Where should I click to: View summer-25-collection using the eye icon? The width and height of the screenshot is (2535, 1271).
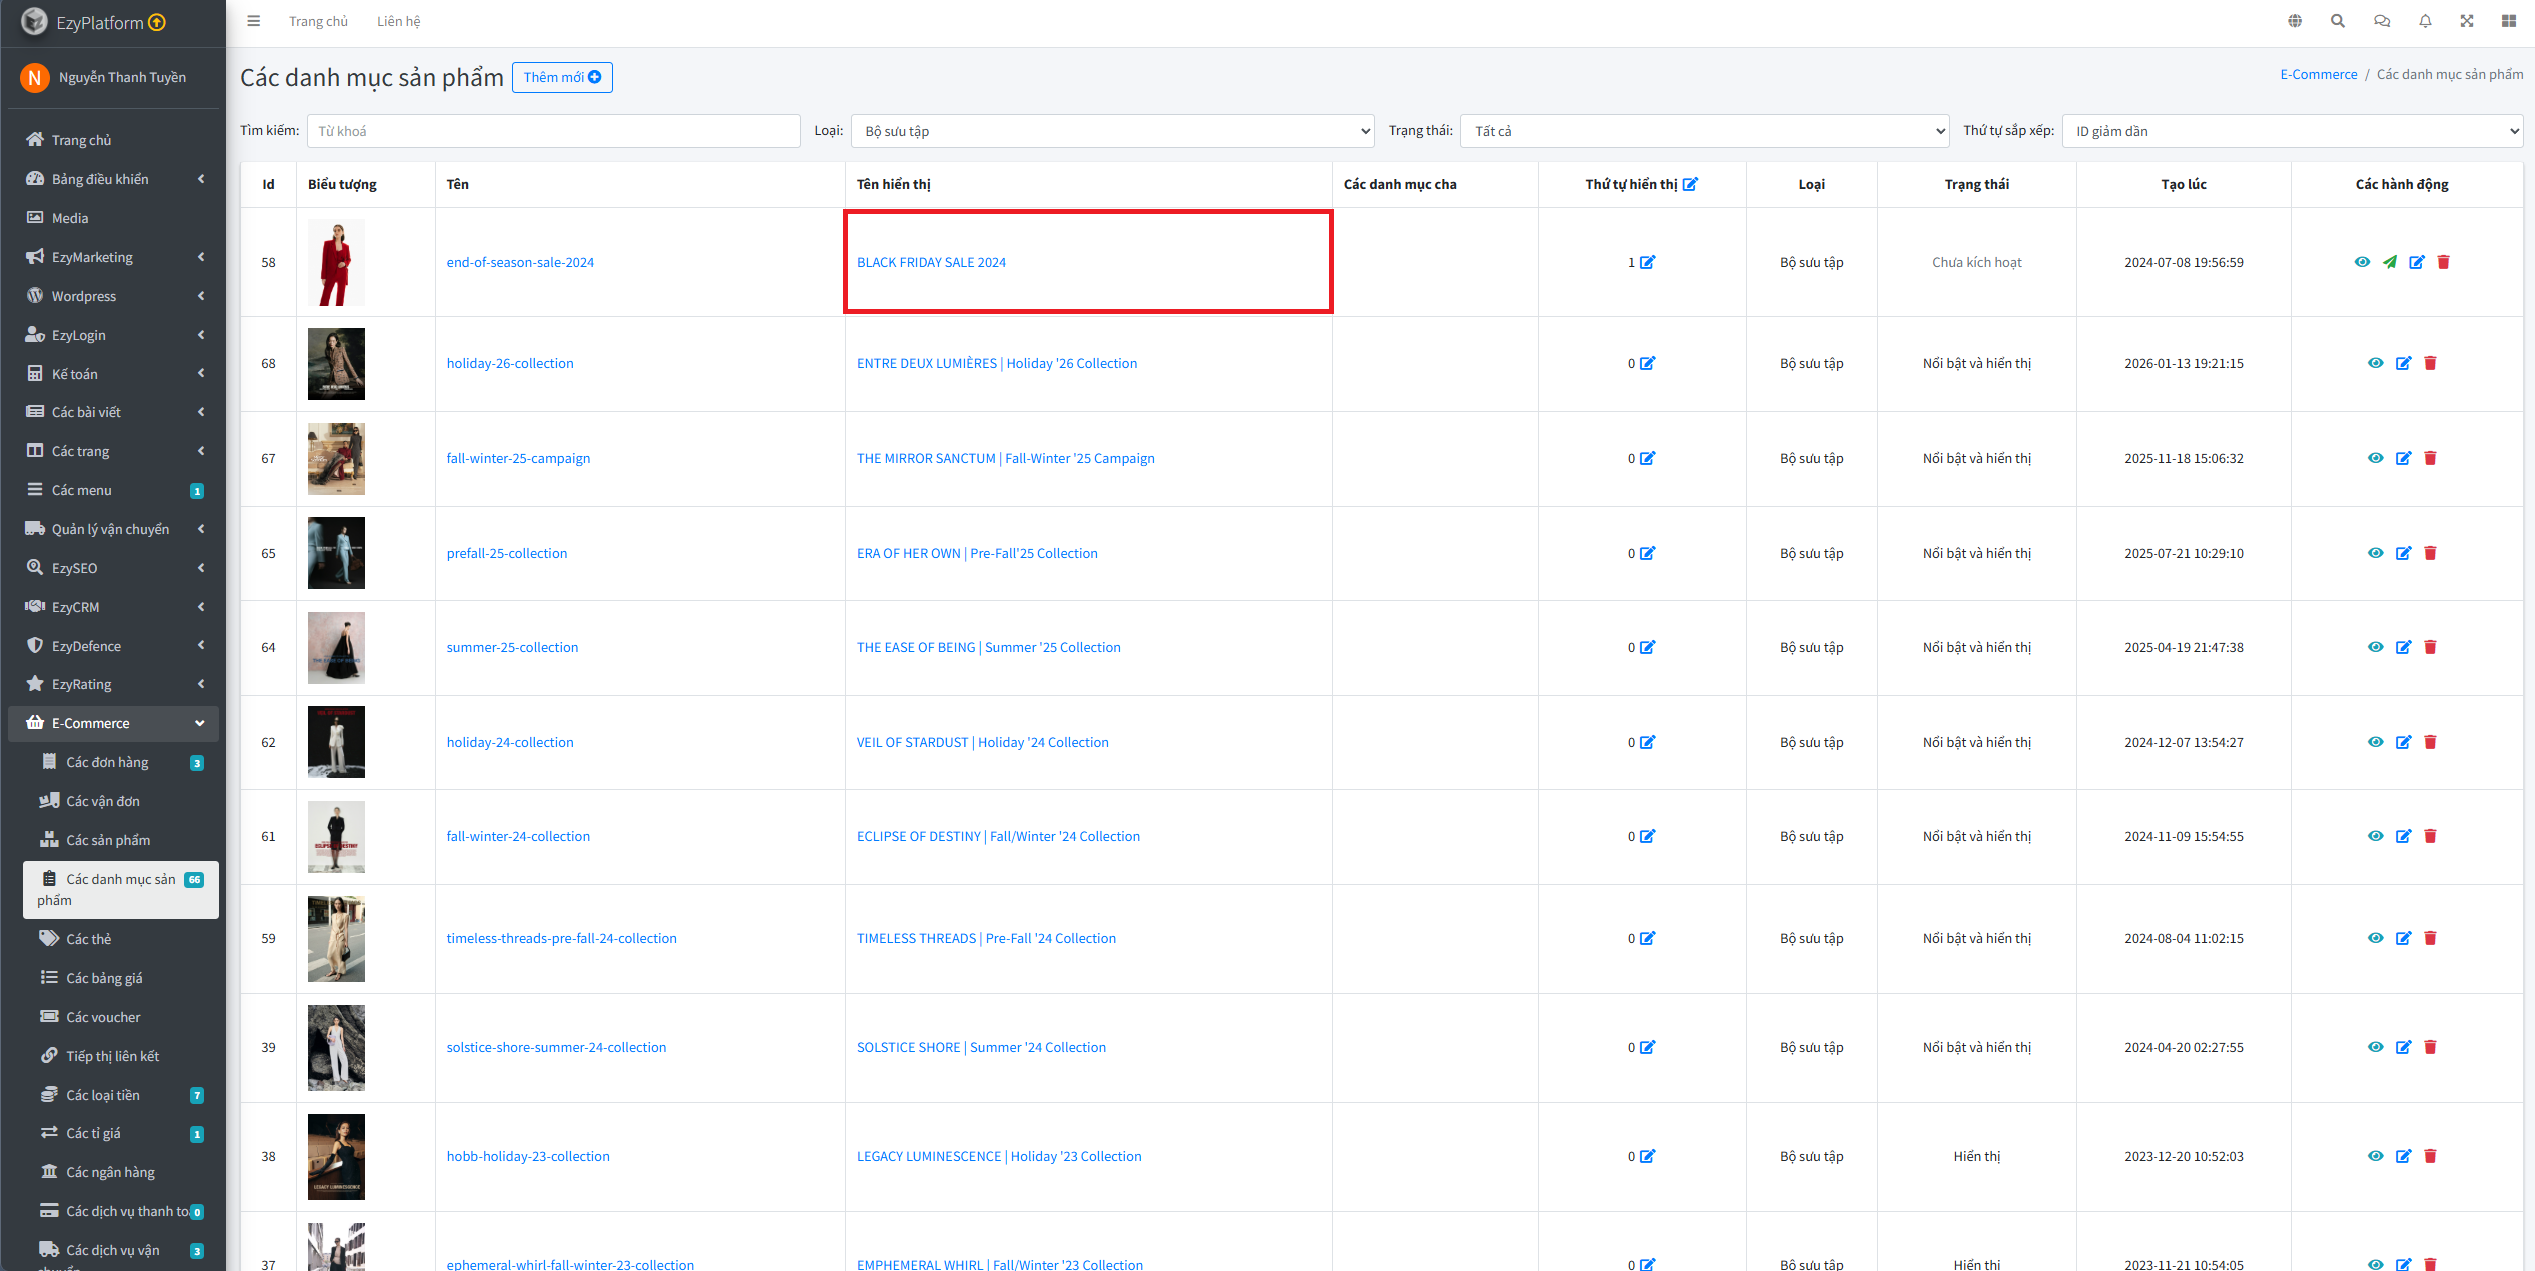[2375, 647]
